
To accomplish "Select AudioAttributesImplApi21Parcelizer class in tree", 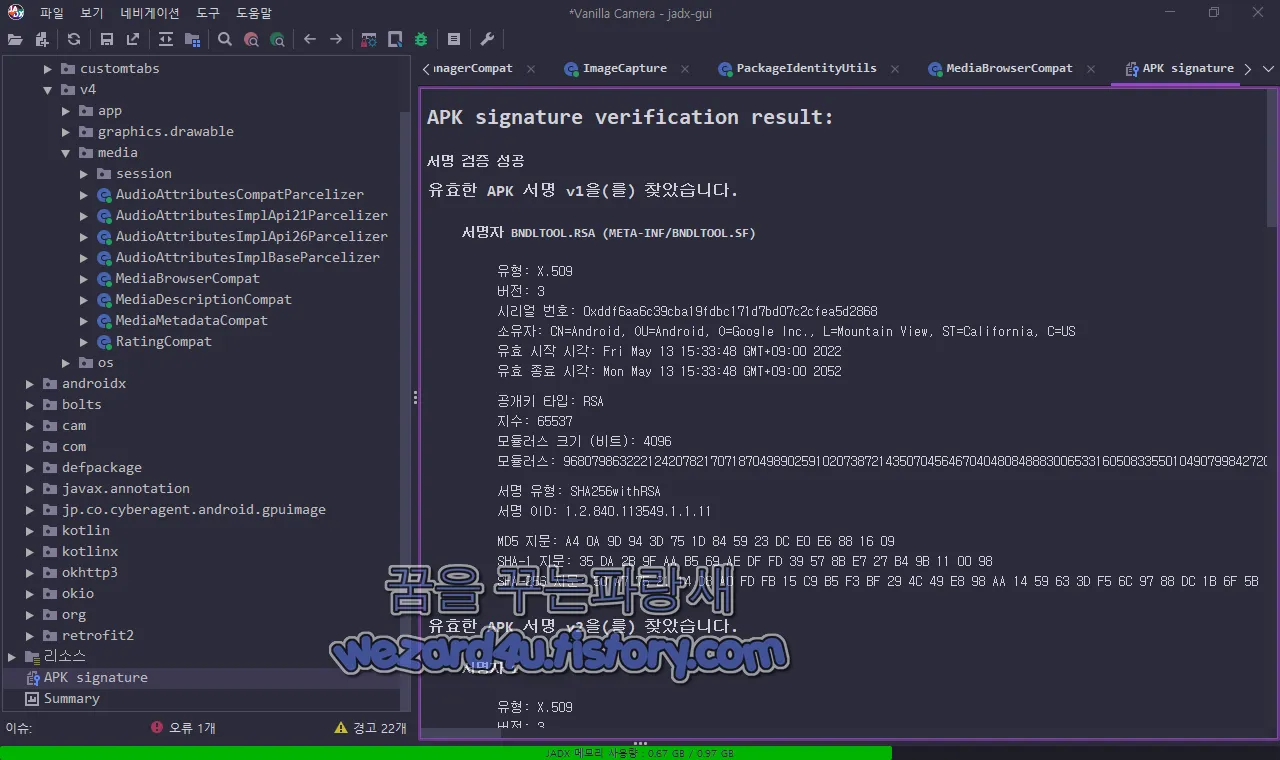I will (251, 216).
